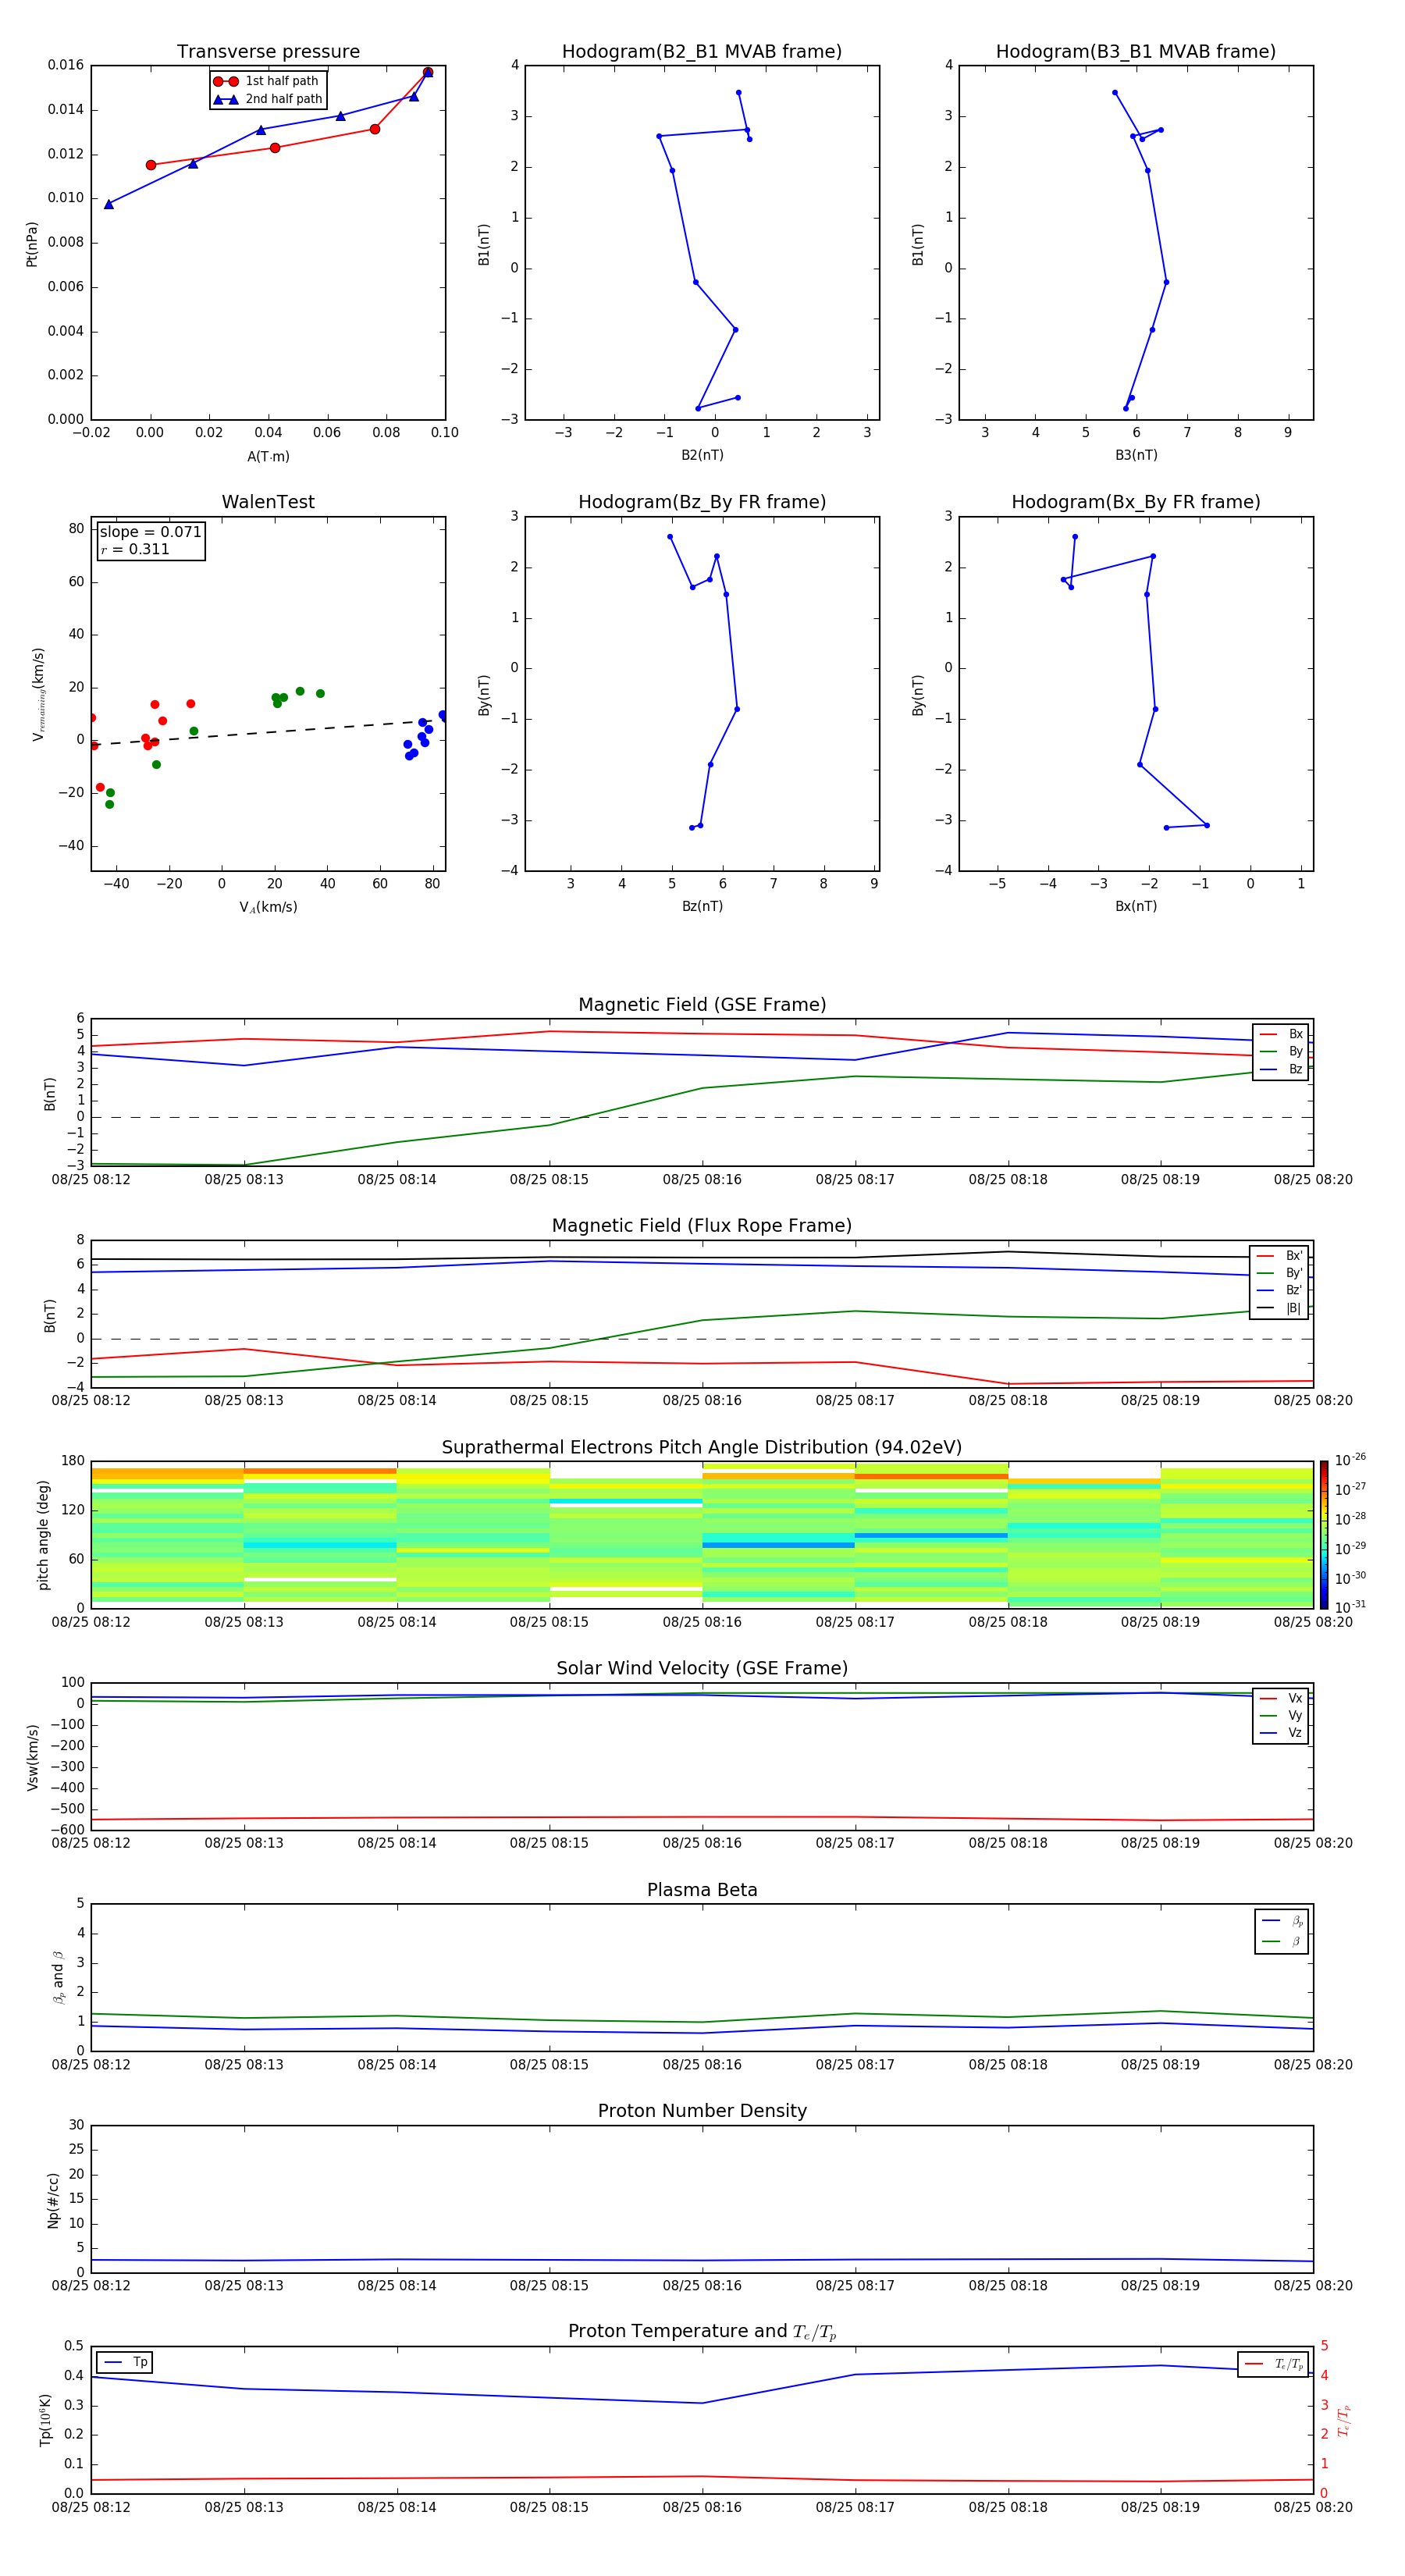Select the βp entry in Plasma Beta legend
1405x2576 pixels.
(x=1282, y=1921)
